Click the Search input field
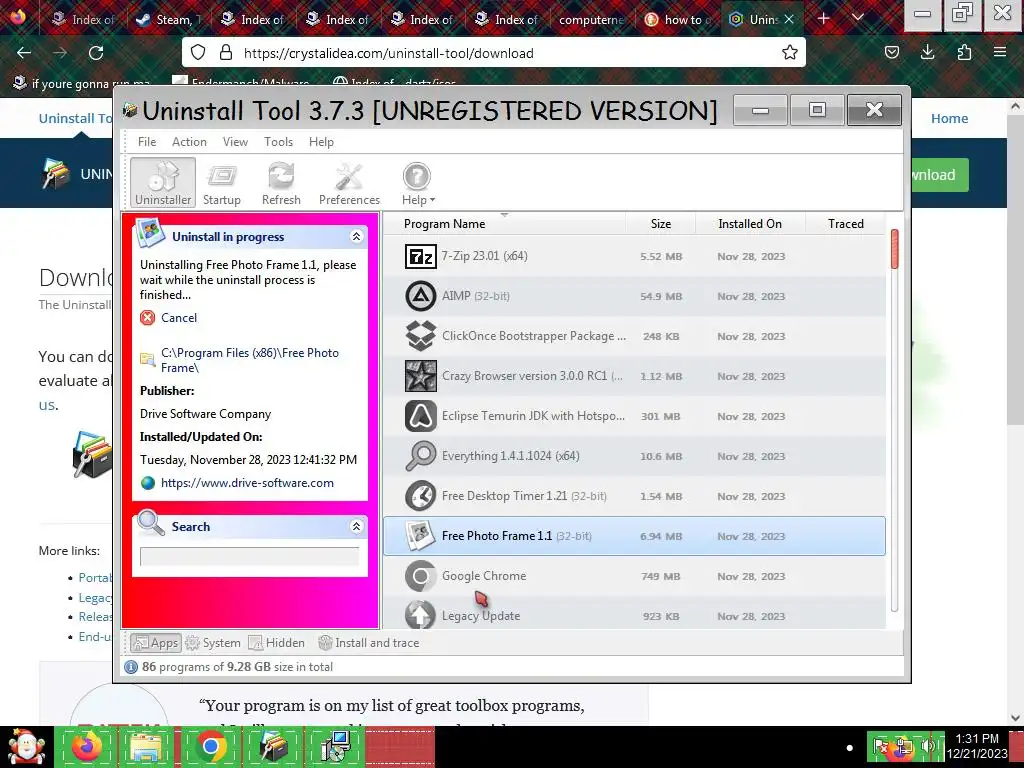 249,556
